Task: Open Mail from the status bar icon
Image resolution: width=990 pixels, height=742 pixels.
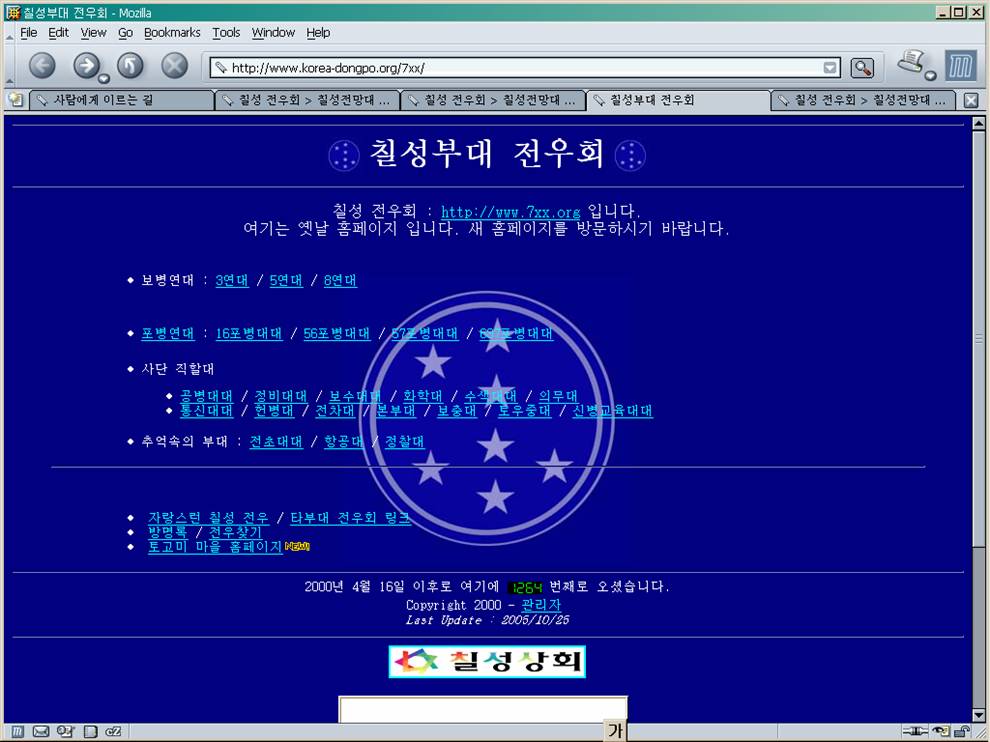Action: coord(41,731)
